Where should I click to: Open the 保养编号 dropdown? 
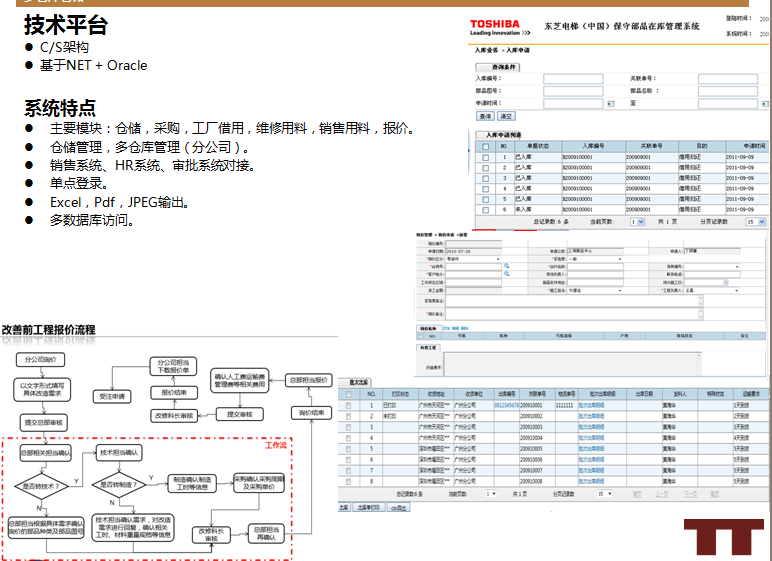(712, 266)
